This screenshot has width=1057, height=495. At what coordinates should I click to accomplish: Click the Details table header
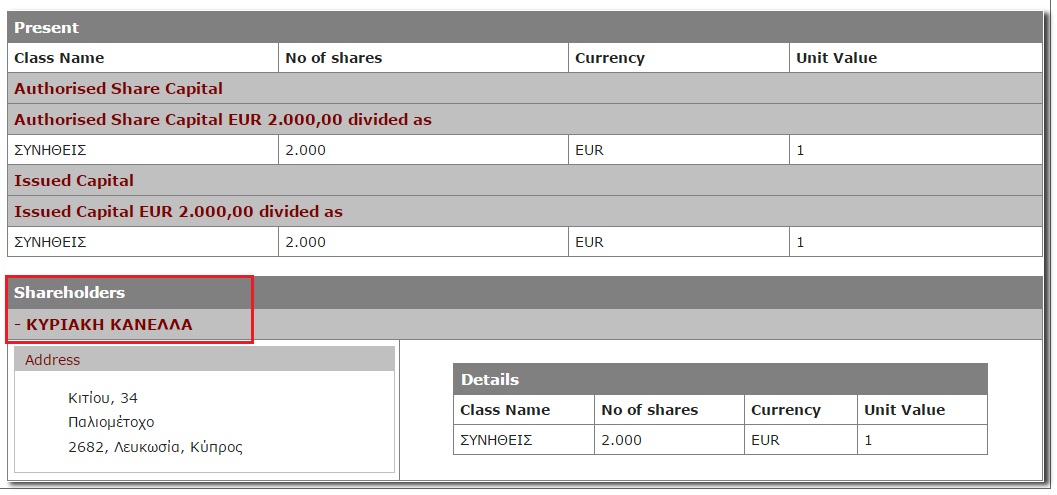coord(490,380)
